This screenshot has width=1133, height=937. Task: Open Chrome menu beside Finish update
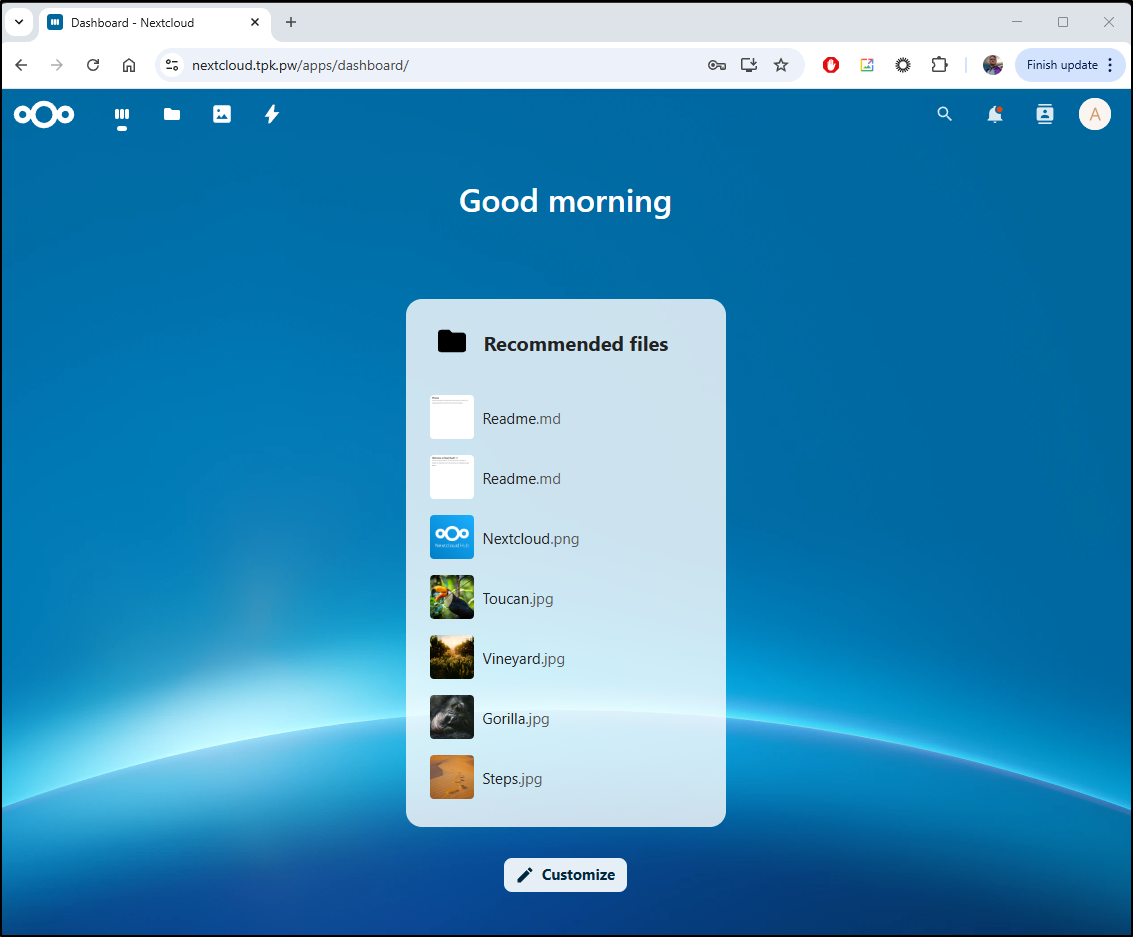(1110, 65)
